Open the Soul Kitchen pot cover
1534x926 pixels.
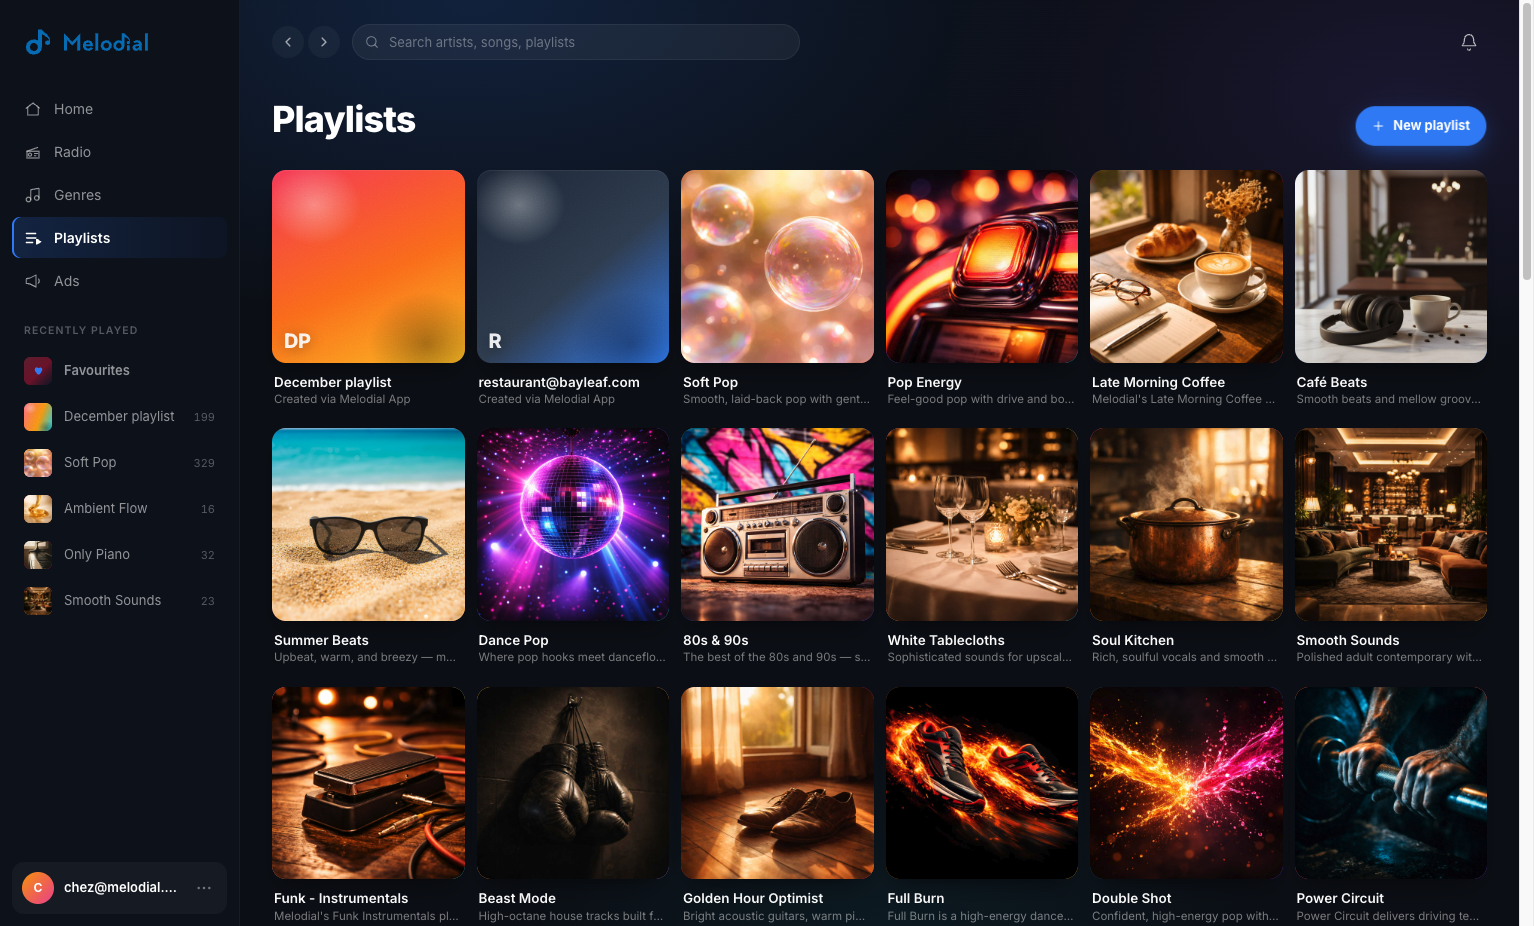coord(1186,524)
